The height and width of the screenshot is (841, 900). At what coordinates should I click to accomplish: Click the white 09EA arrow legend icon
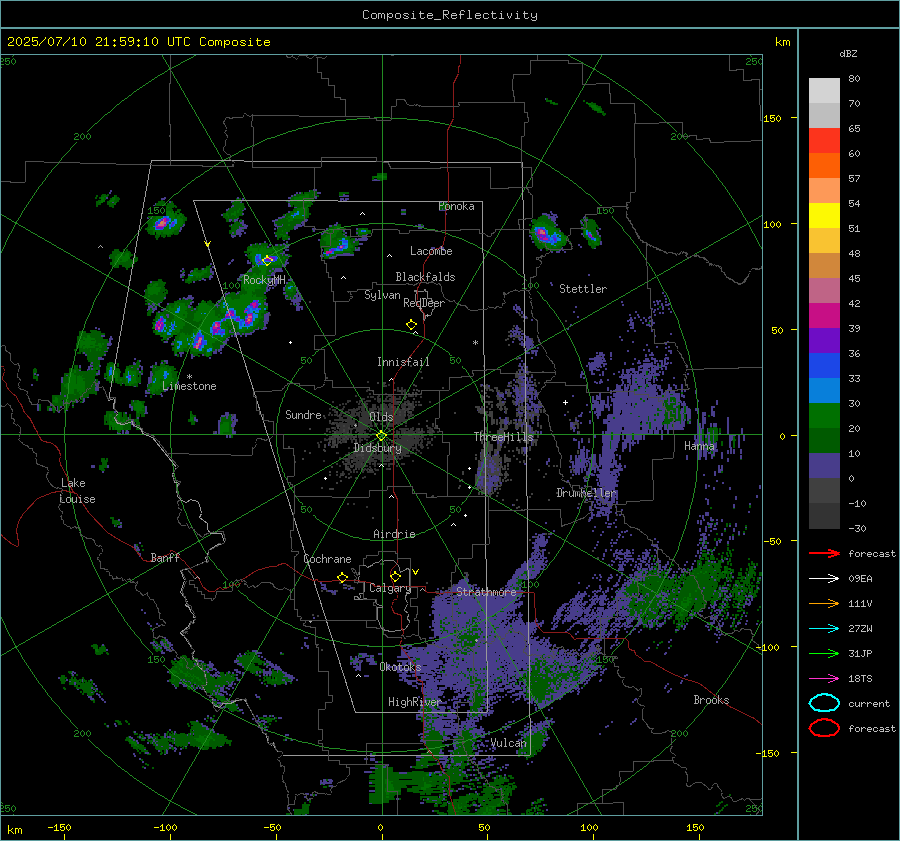824,579
